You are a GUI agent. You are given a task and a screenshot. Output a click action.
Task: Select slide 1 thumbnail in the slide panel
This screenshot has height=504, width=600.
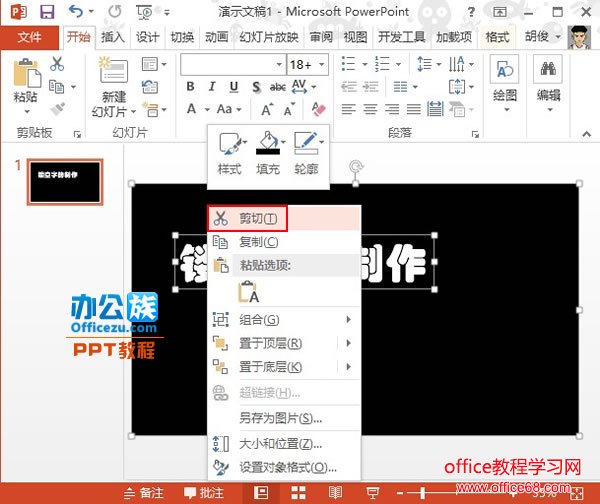tap(65, 182)
